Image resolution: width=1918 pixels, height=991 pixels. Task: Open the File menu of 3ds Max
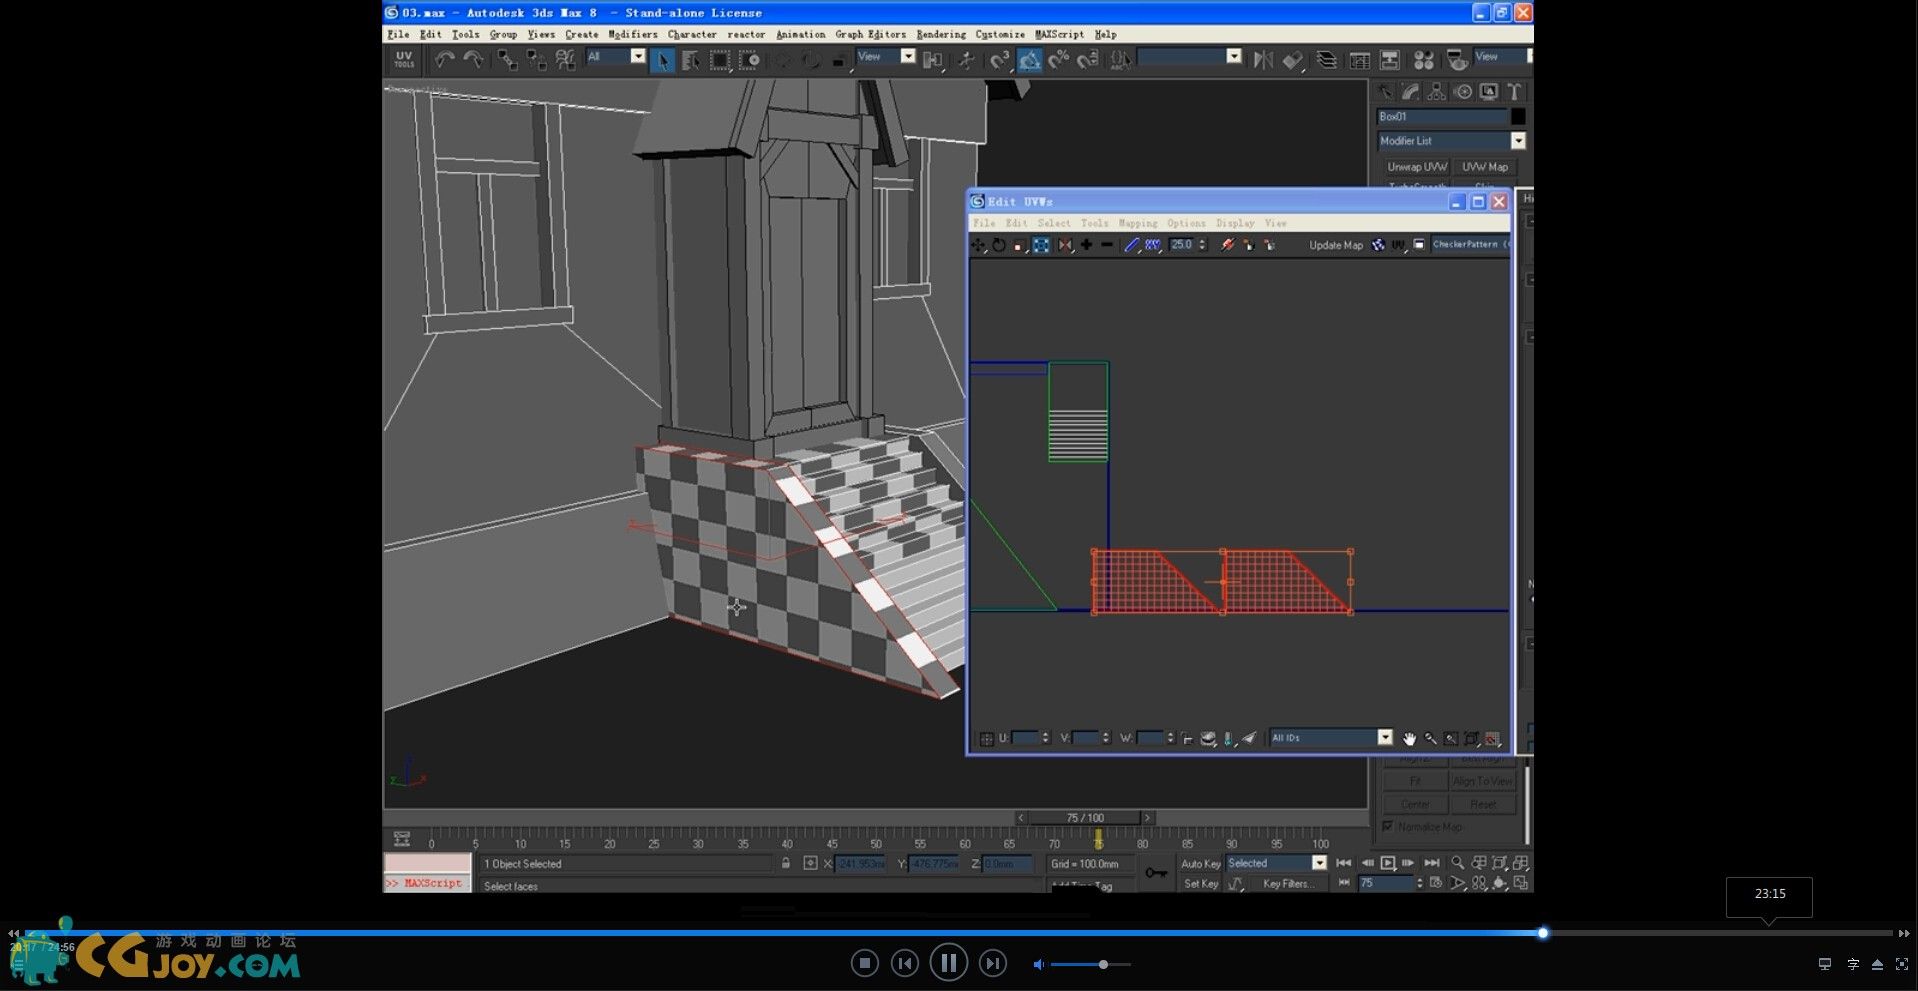pyautogui.click(x=398, y=34)
